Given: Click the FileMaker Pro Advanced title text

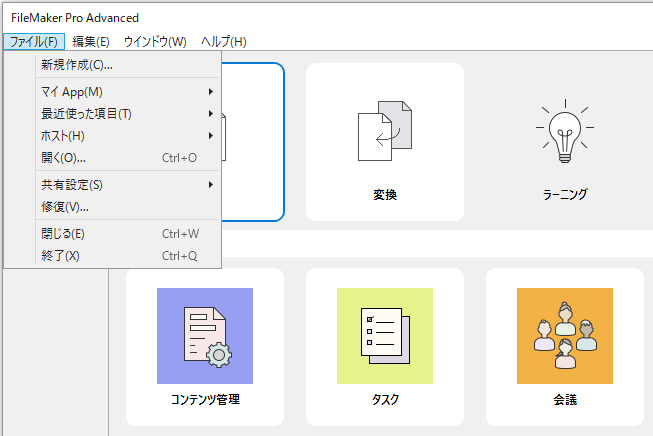Looking at the screenshot, I should pos(75,18).
